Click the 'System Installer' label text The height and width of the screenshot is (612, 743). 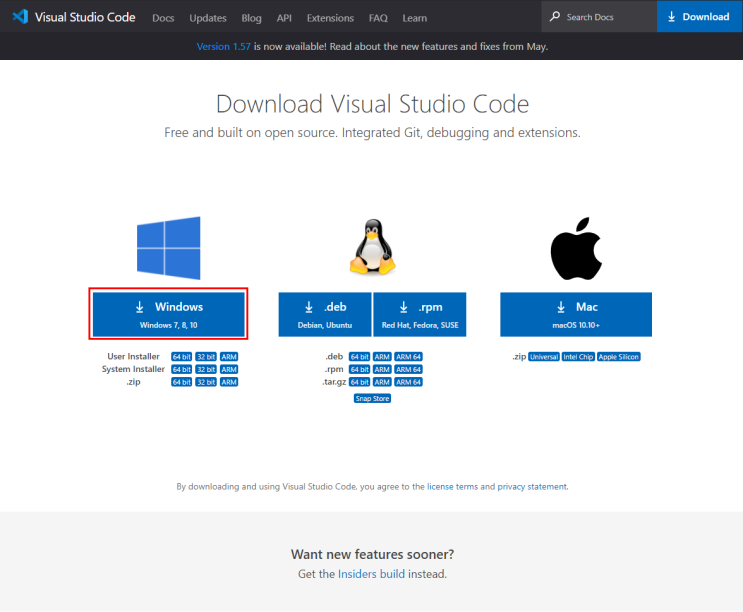pyautogui.click(x=133, y=369)
